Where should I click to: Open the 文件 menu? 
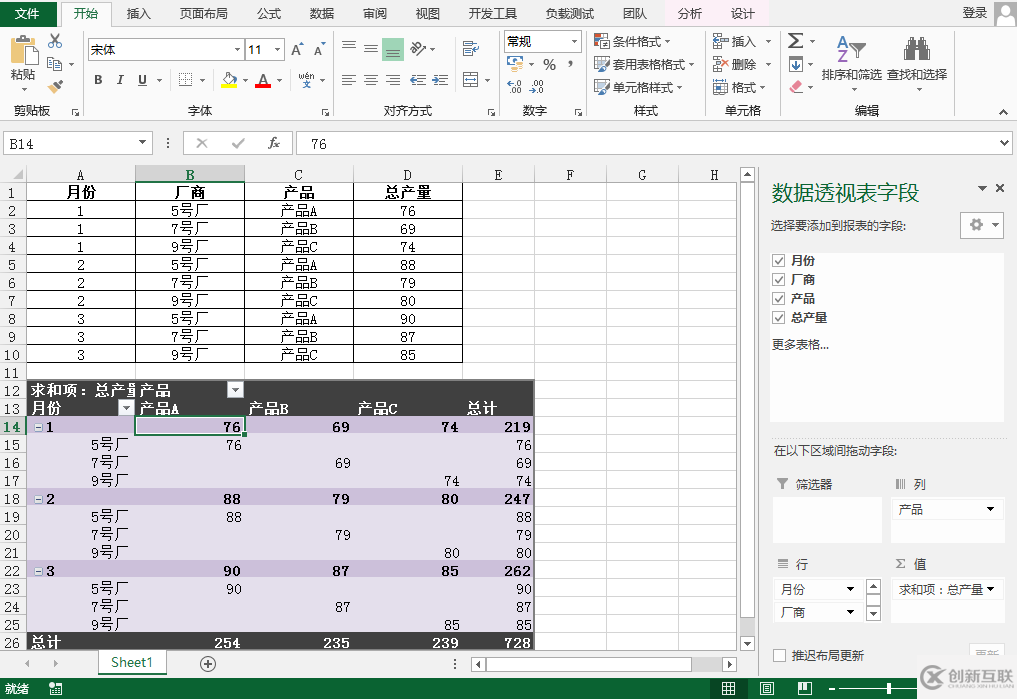click(27, 13)
